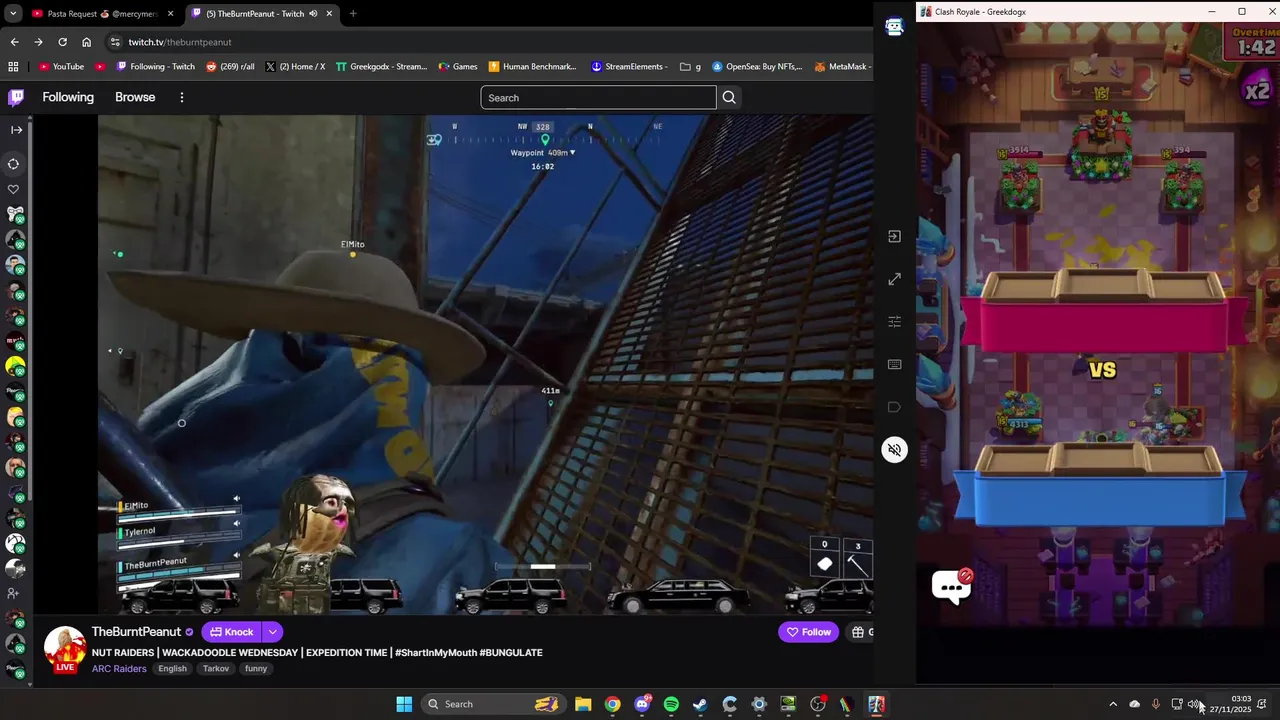Click the Knock button
The height and width of the screenshot is (720, 1280).
pos(232,632)
